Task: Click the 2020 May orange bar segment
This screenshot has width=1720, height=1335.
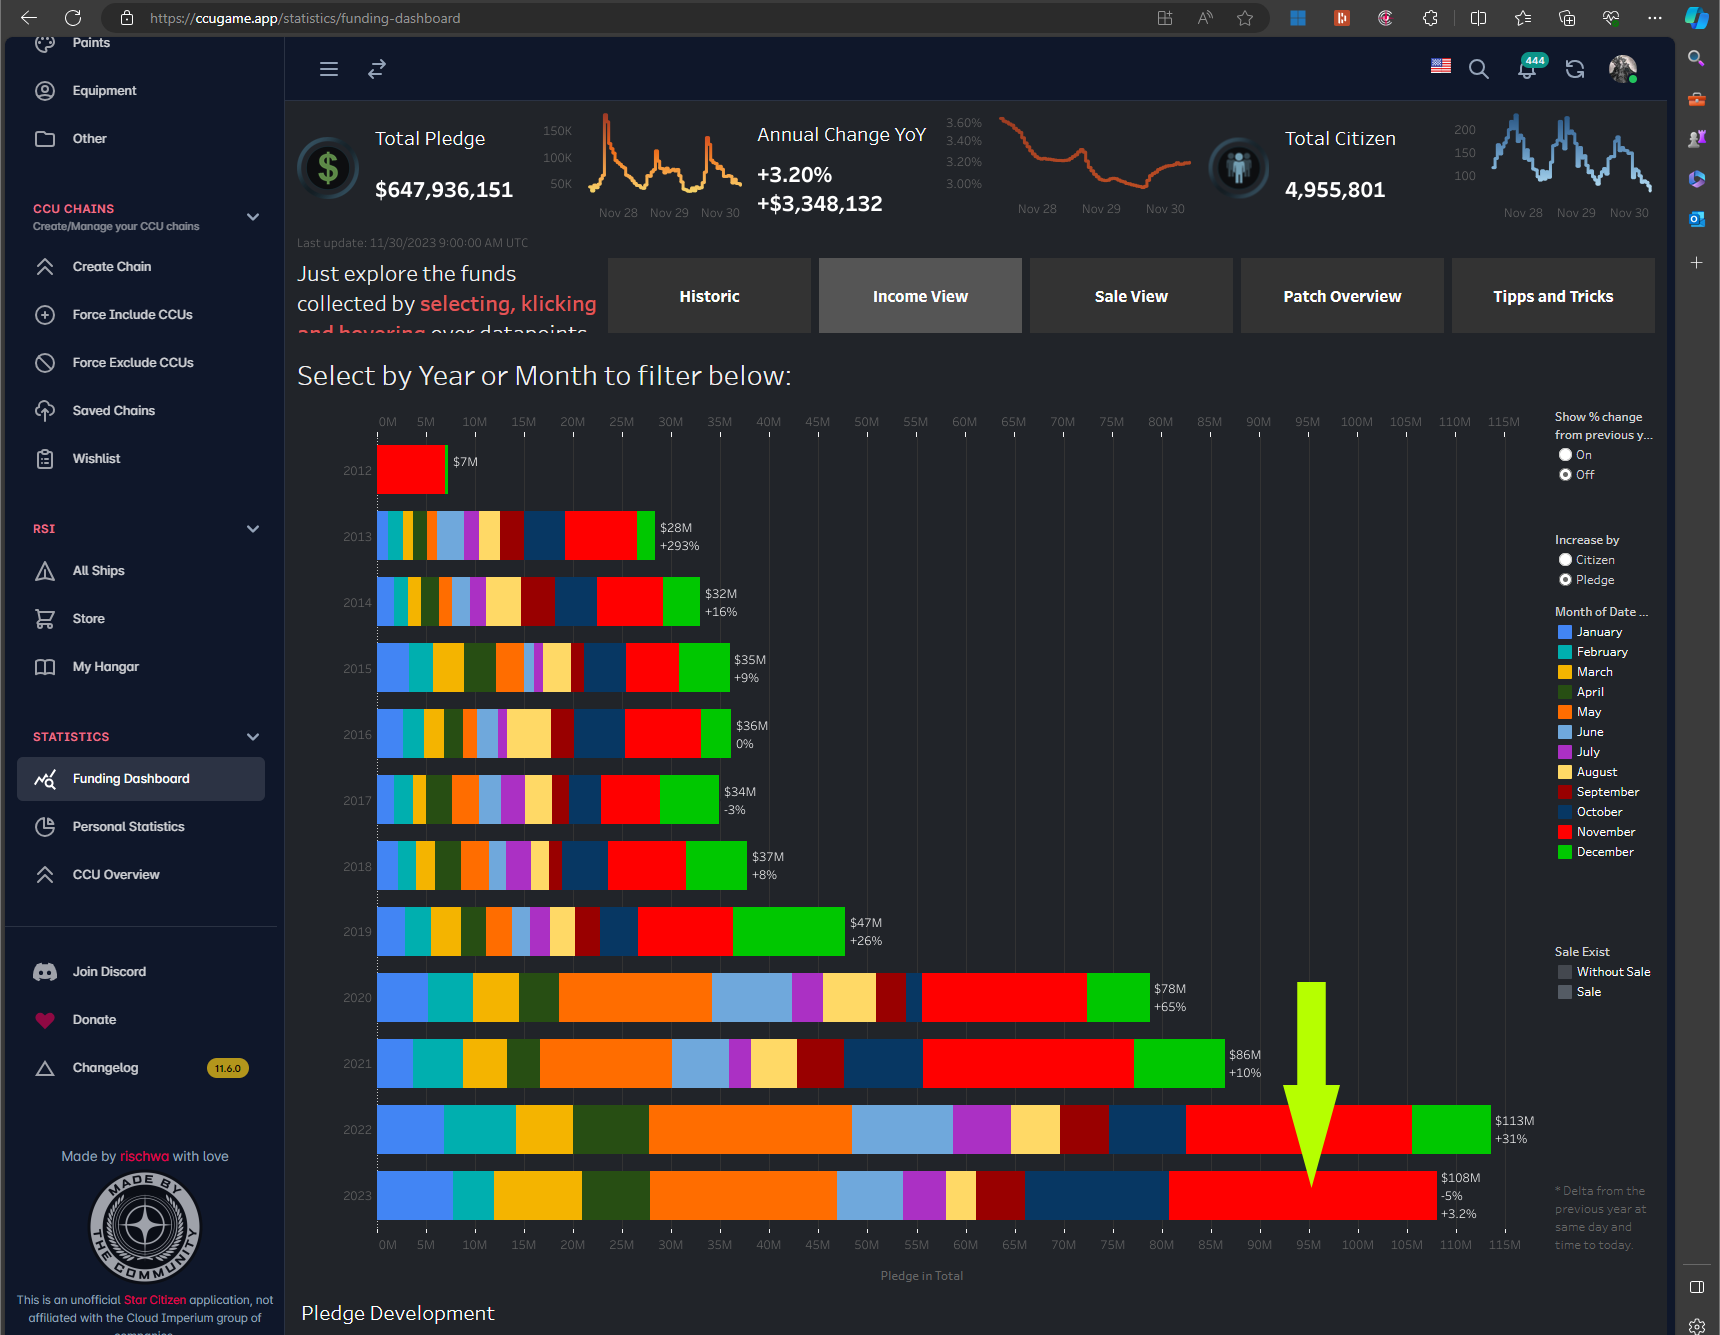Action: click(634, 998)
